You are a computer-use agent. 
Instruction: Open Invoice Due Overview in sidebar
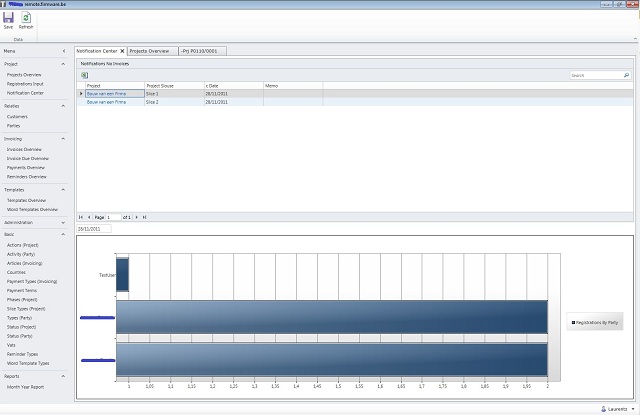pyautogui.click(x=28, y=158)
